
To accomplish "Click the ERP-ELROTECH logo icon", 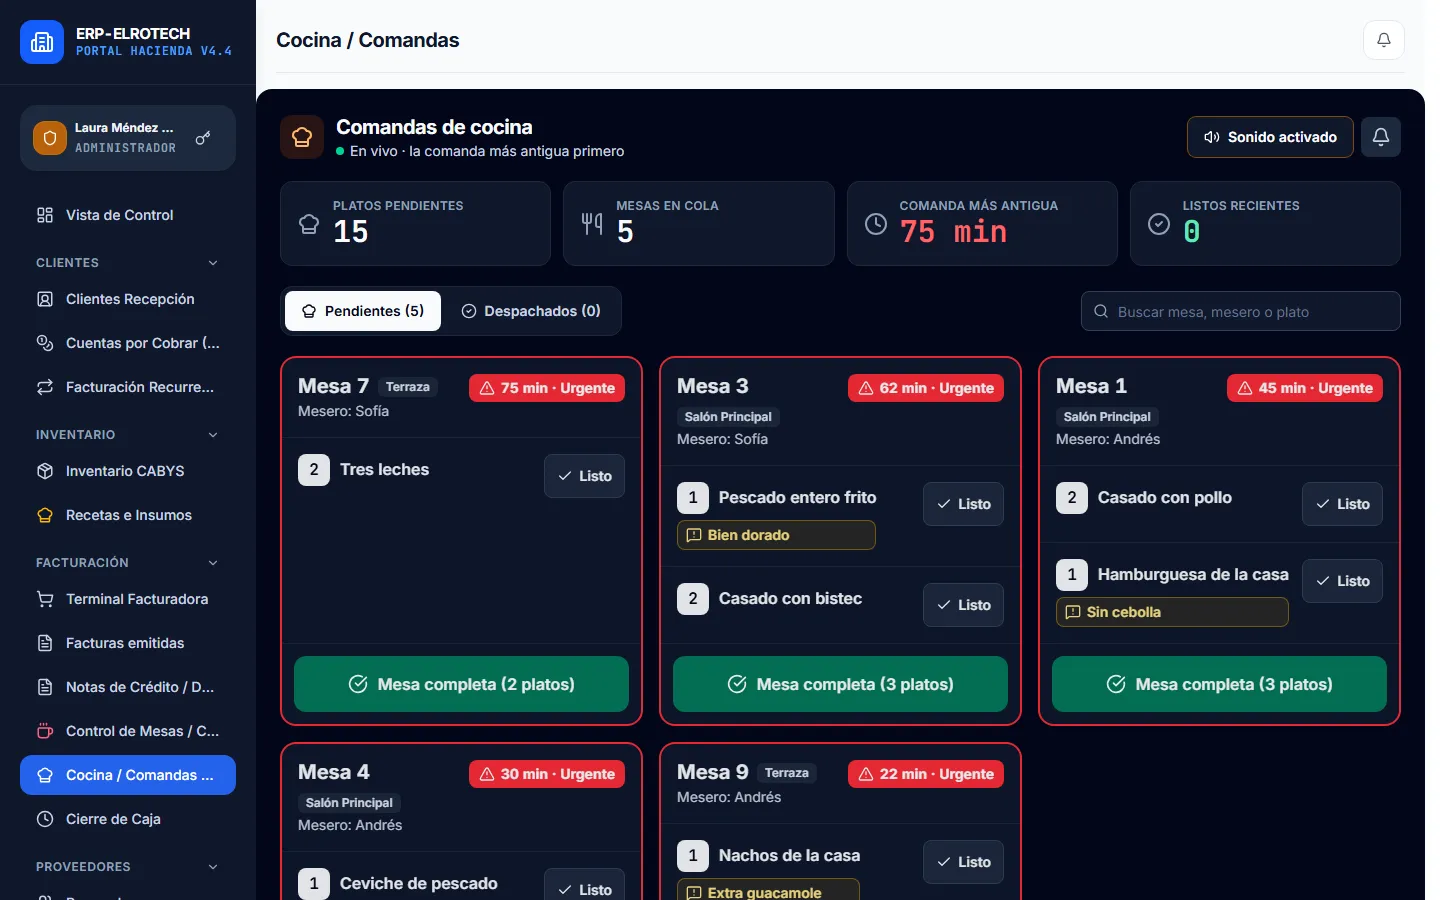I will tap(42, 42).
